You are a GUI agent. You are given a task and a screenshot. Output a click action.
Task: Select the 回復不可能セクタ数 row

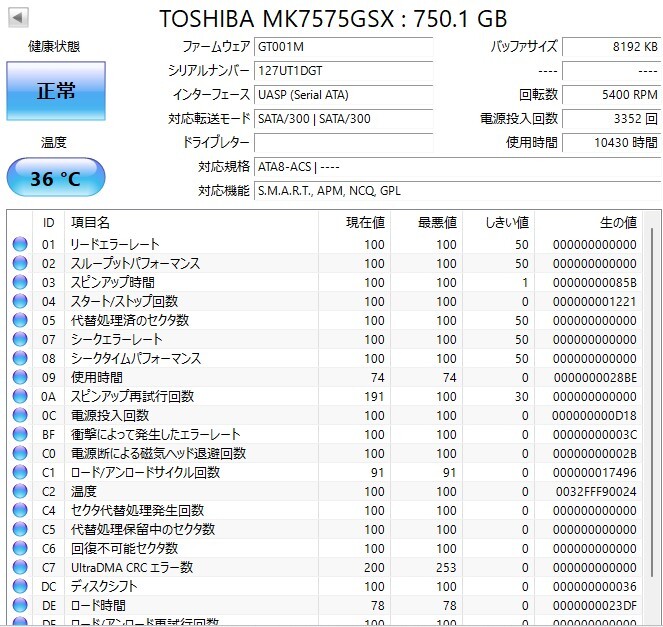pos(325,548)
